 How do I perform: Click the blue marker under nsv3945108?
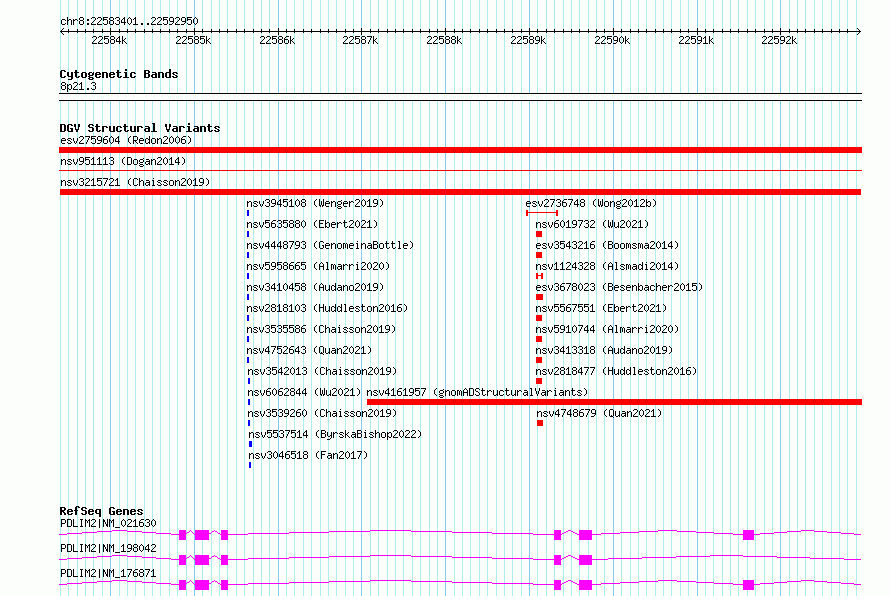click(x=248, y=213)
